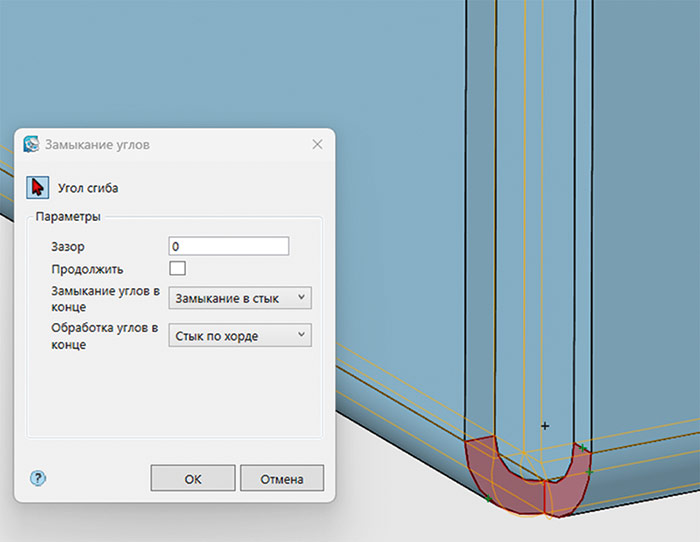Open the help question mark icon

(x=39, y=478)
